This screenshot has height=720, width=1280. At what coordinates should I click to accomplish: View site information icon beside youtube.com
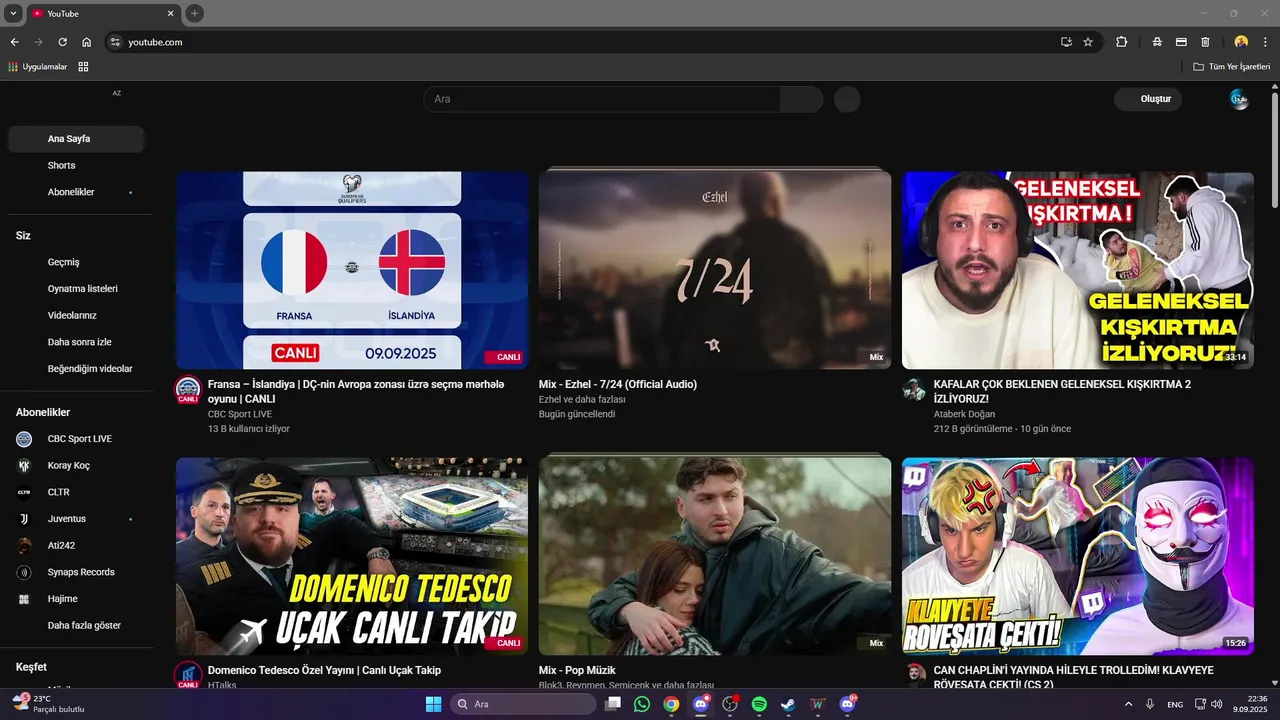115,42
